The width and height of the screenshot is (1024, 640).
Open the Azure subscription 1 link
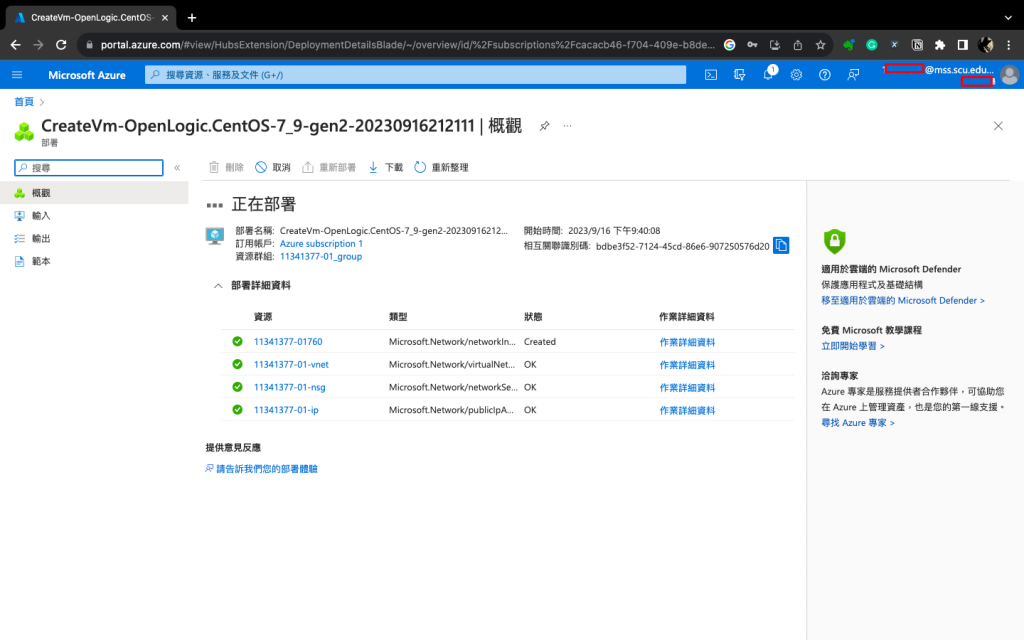(321, 244)
